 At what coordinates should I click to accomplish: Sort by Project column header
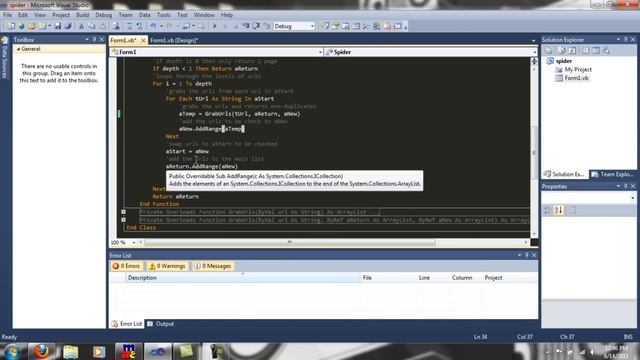point(509,278)
